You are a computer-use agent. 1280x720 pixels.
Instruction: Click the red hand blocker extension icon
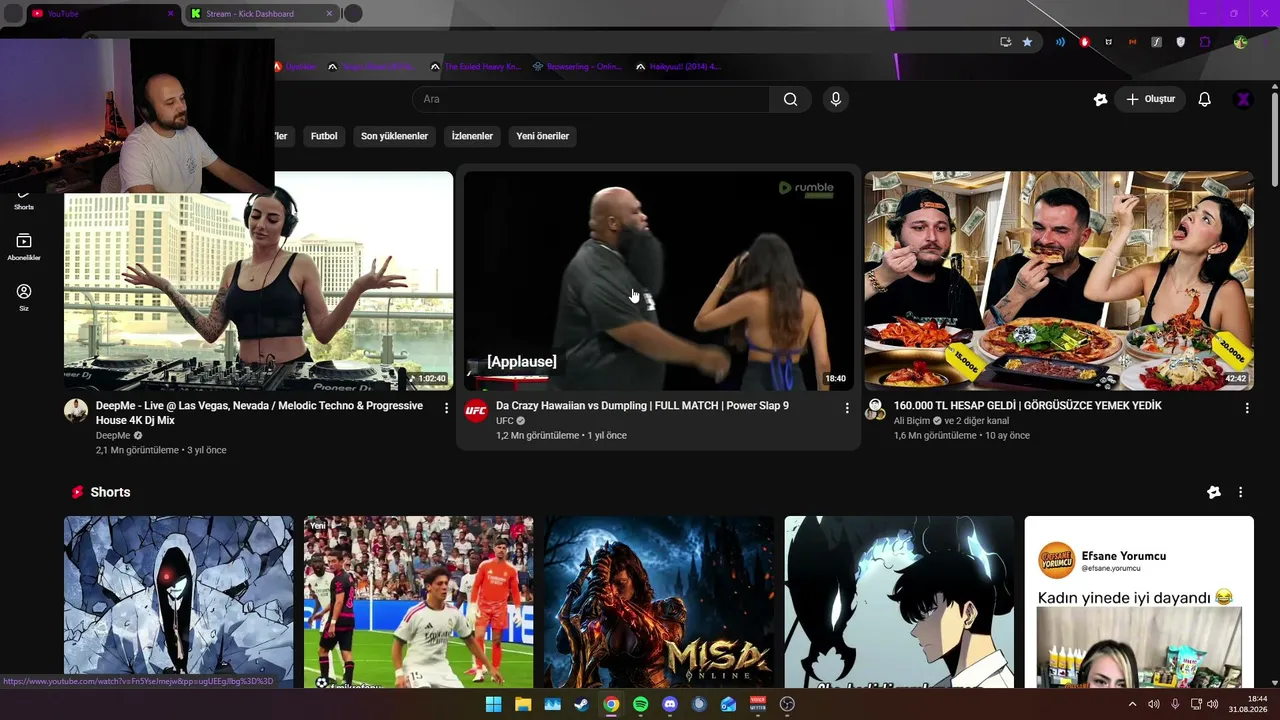(x=1085, y=42)
